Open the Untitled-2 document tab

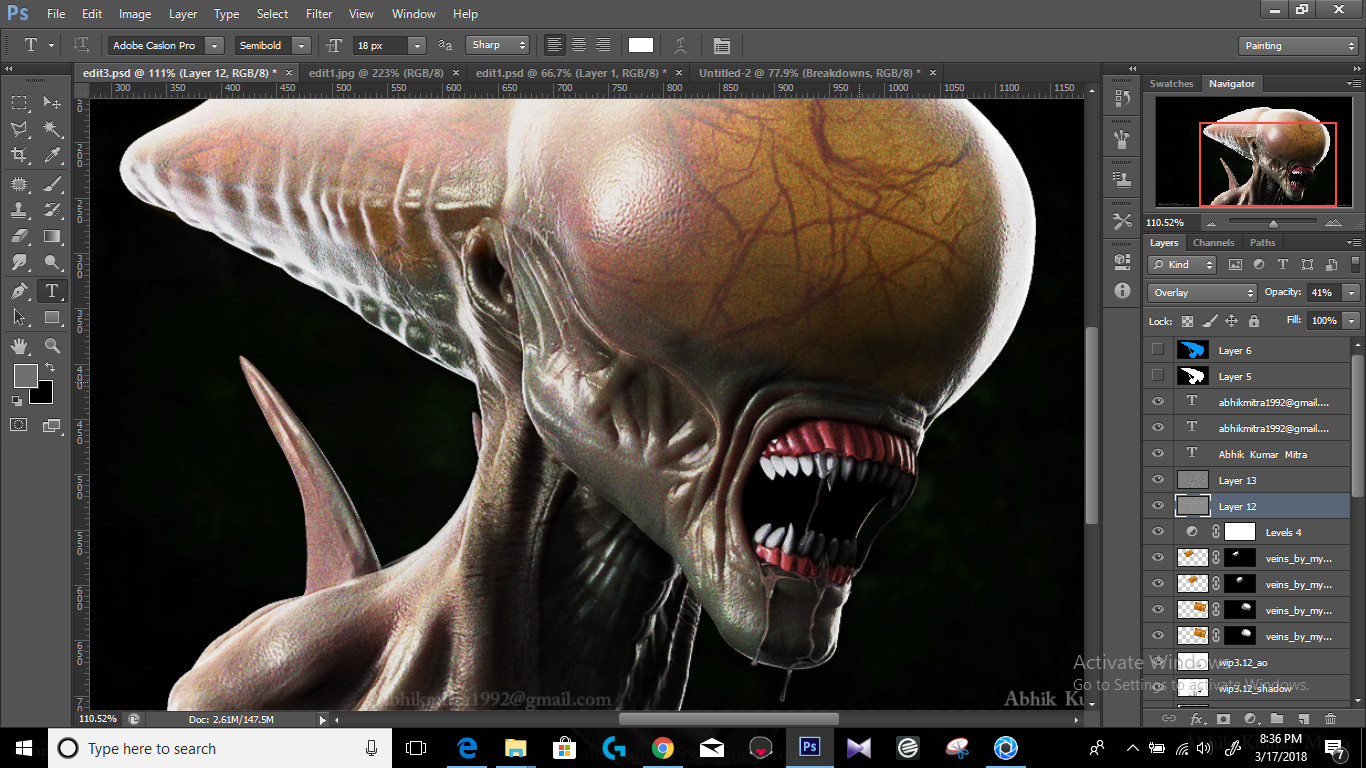point(810,73)
